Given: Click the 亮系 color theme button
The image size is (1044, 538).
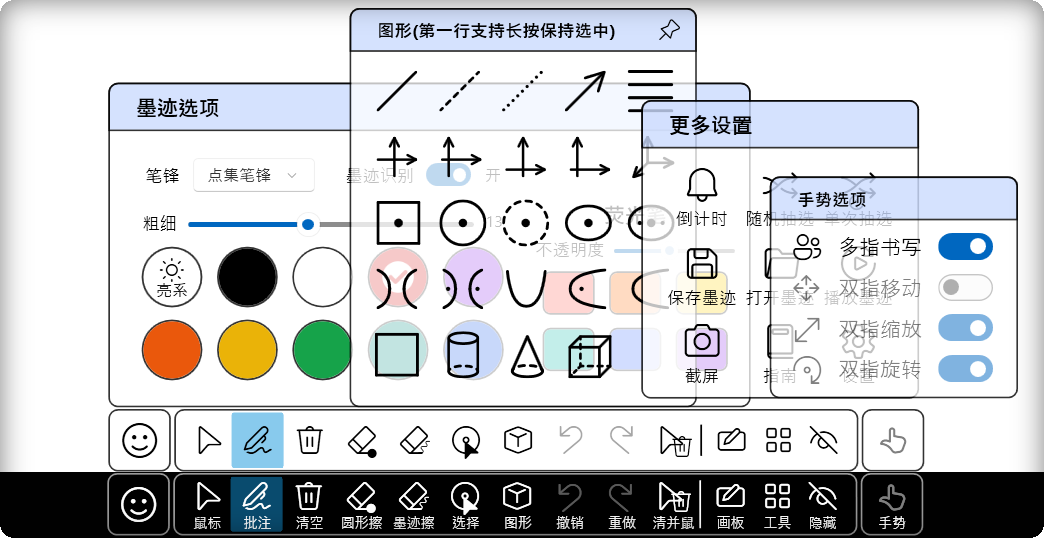Looking at the screenshot, I should [172, 277].
